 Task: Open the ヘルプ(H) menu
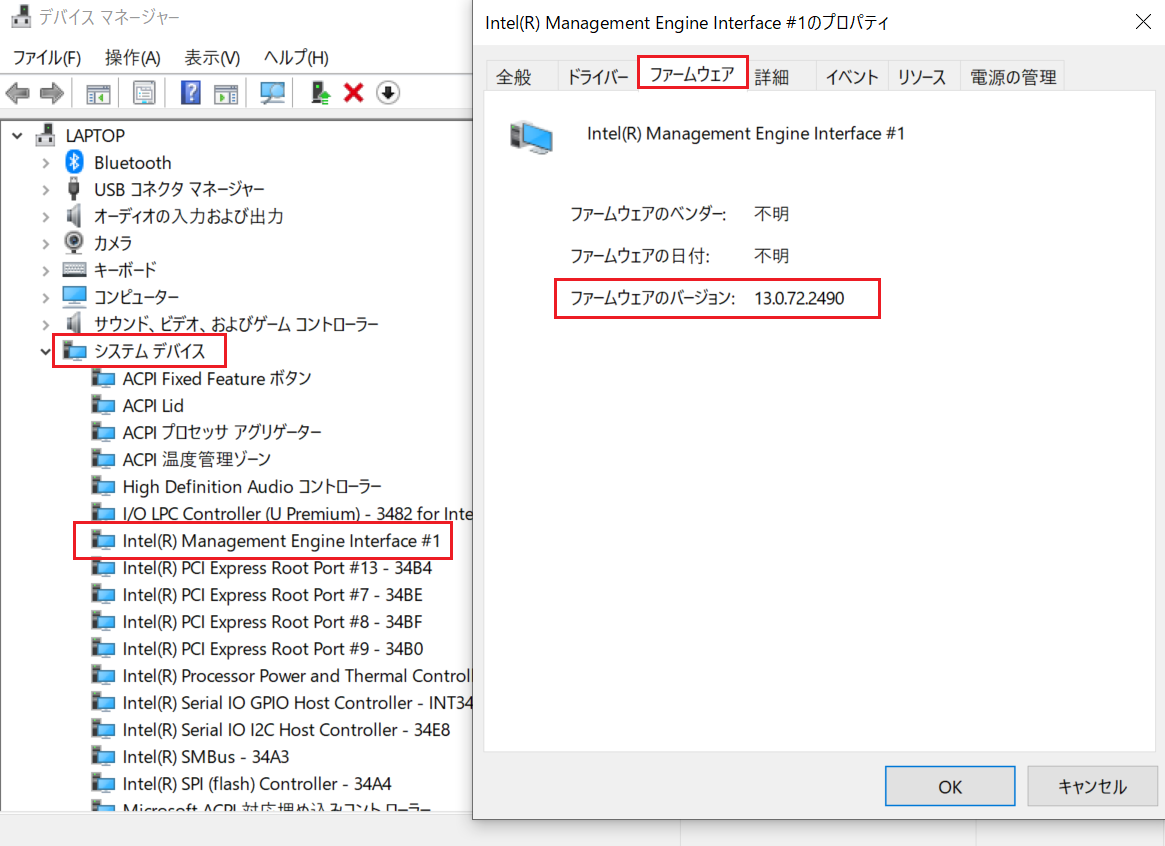296,58
